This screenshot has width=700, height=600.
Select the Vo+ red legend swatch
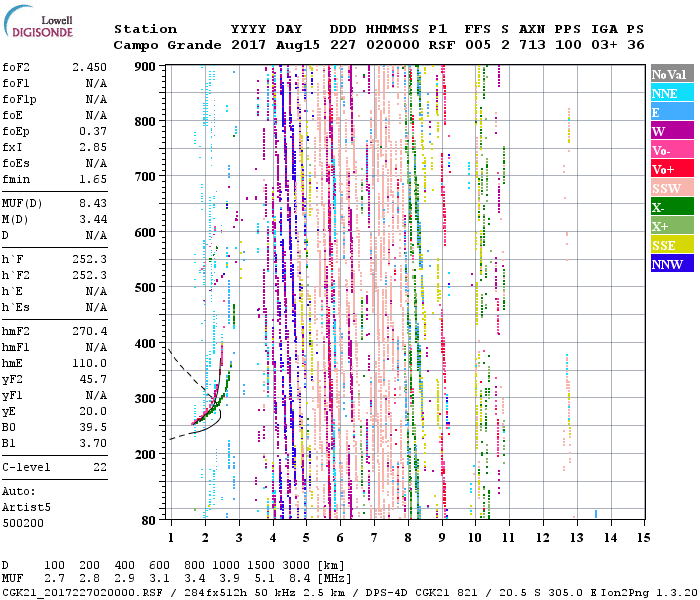click(x=671, y=169)
